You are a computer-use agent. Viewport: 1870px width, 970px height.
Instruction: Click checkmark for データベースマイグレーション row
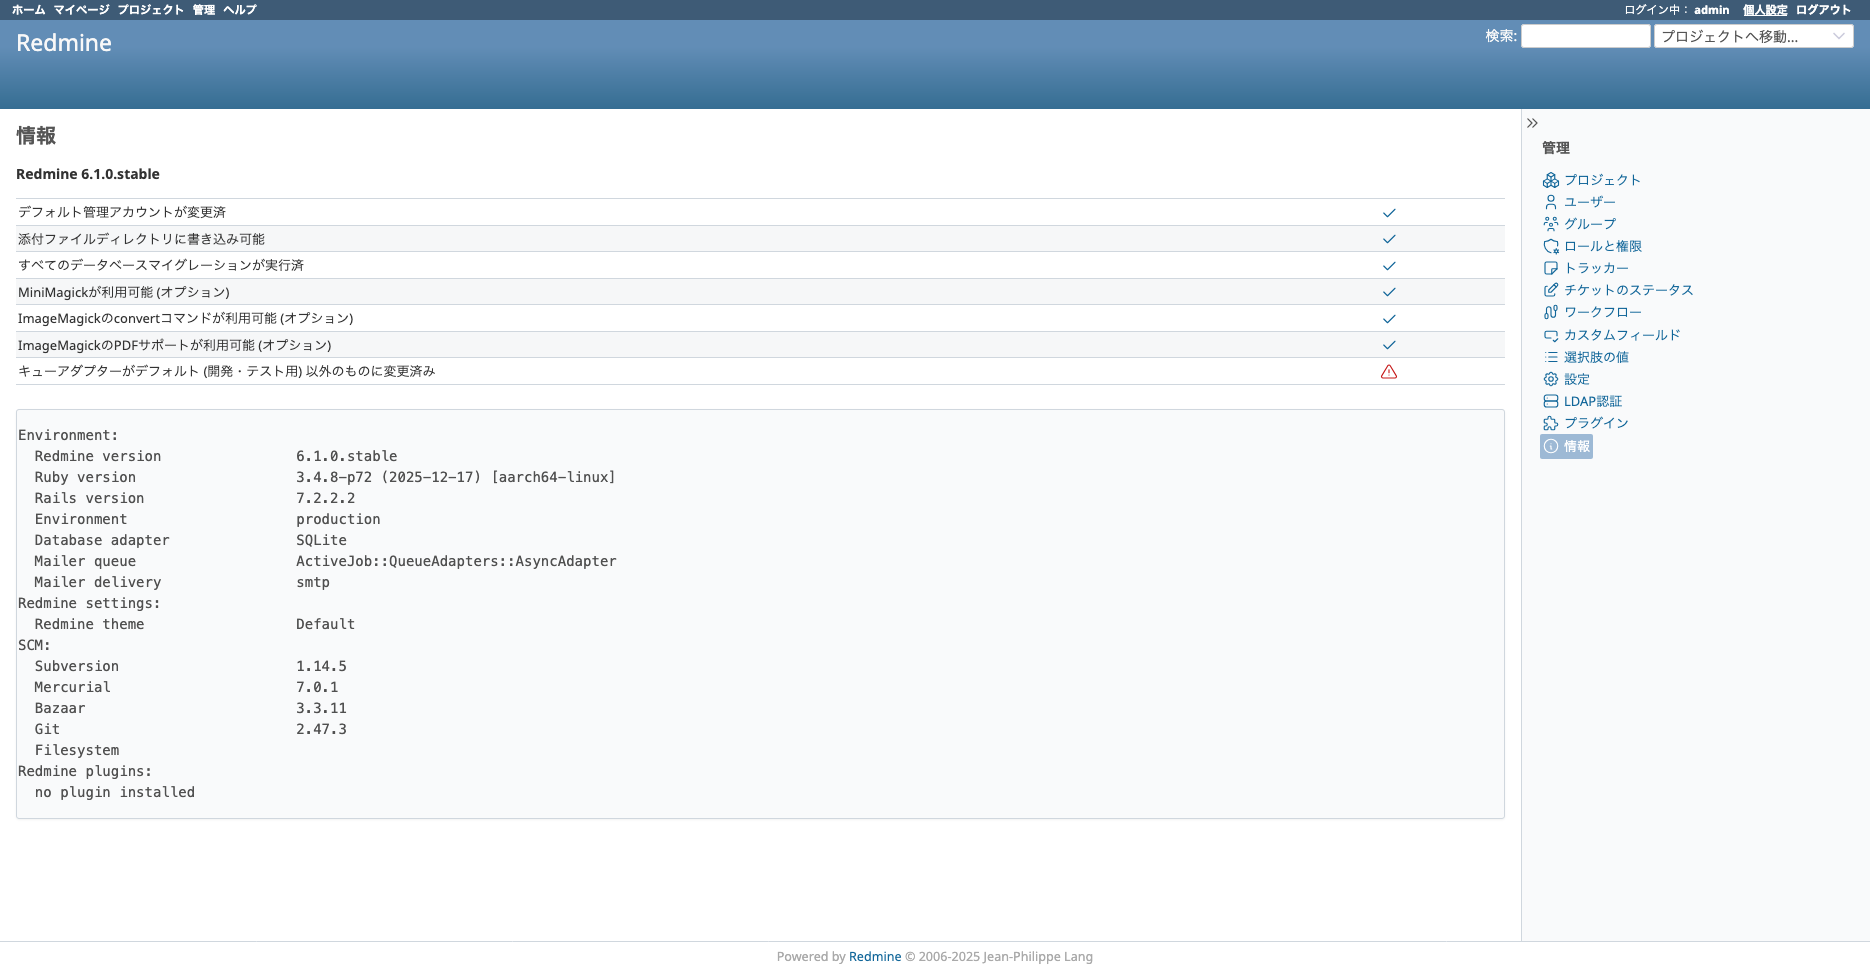click(1389, 266)
